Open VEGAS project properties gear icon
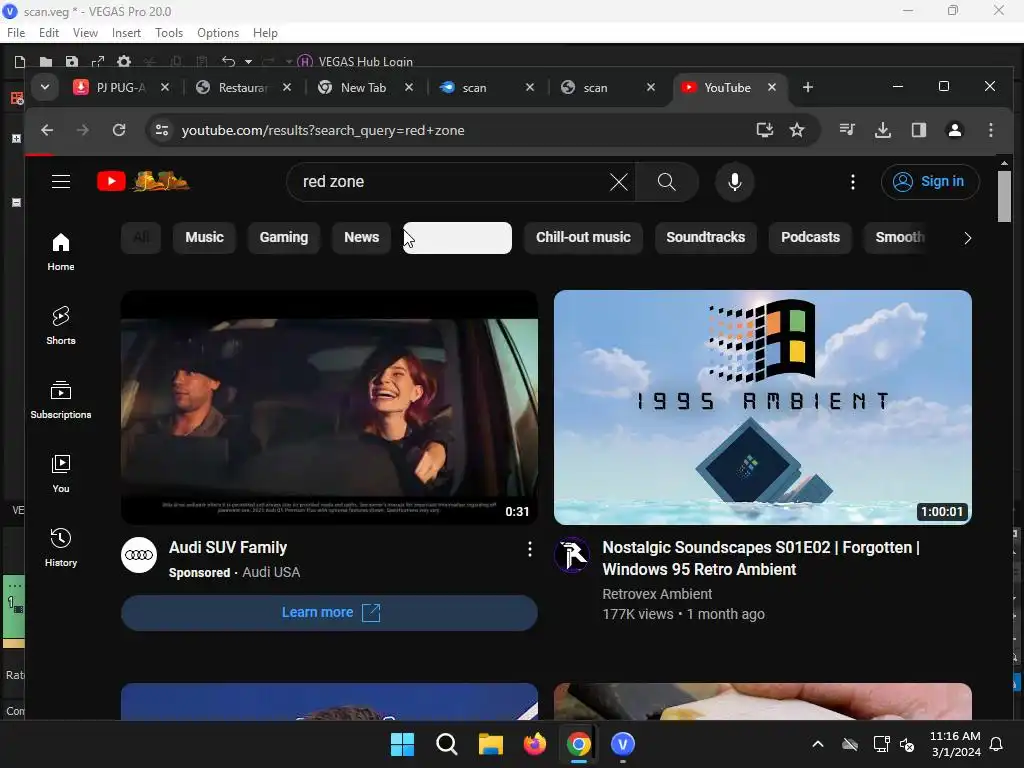 (123, 61)
